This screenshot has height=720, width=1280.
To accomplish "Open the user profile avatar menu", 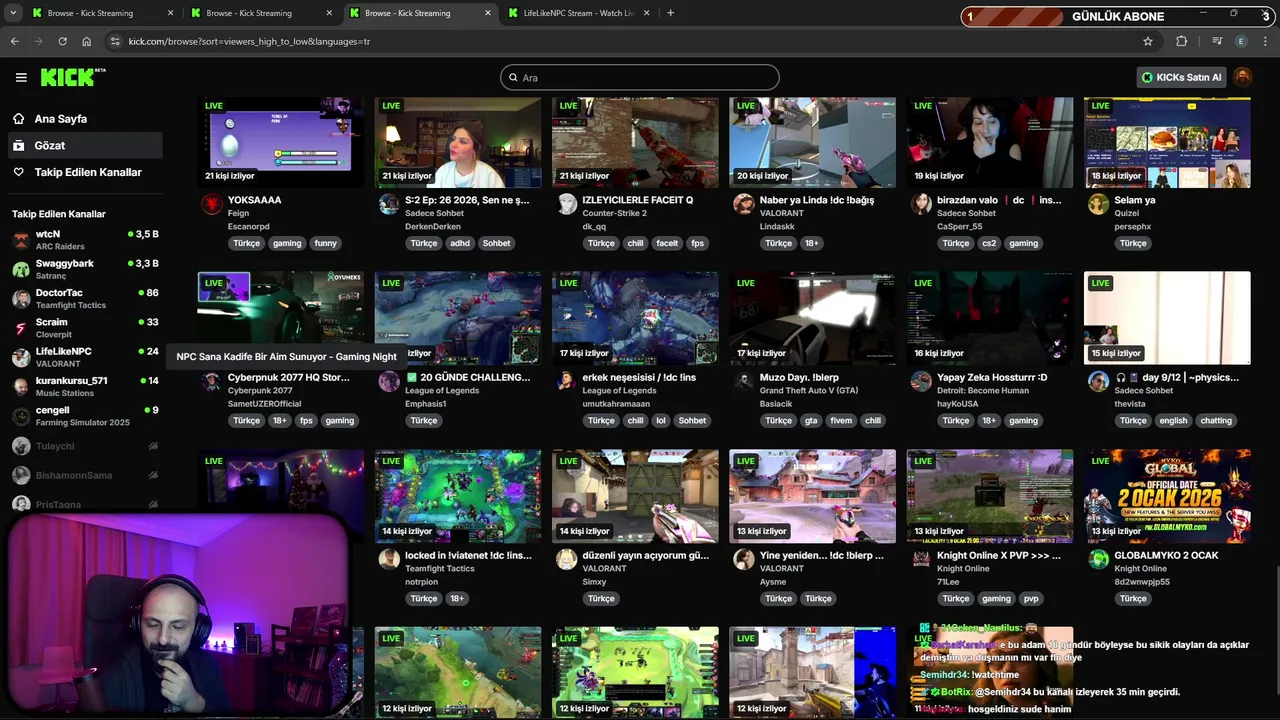I will tap(1243, 77).
